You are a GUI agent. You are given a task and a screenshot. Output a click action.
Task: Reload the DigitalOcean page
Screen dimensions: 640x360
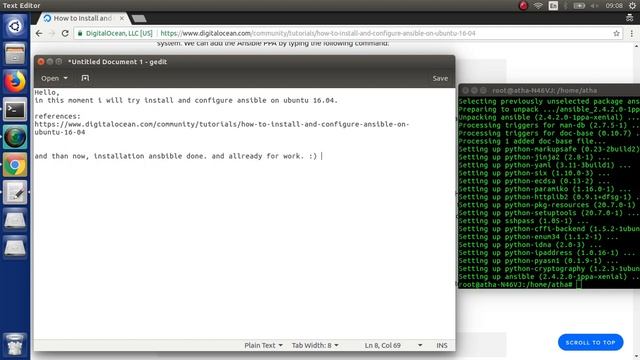coord(65,33)
